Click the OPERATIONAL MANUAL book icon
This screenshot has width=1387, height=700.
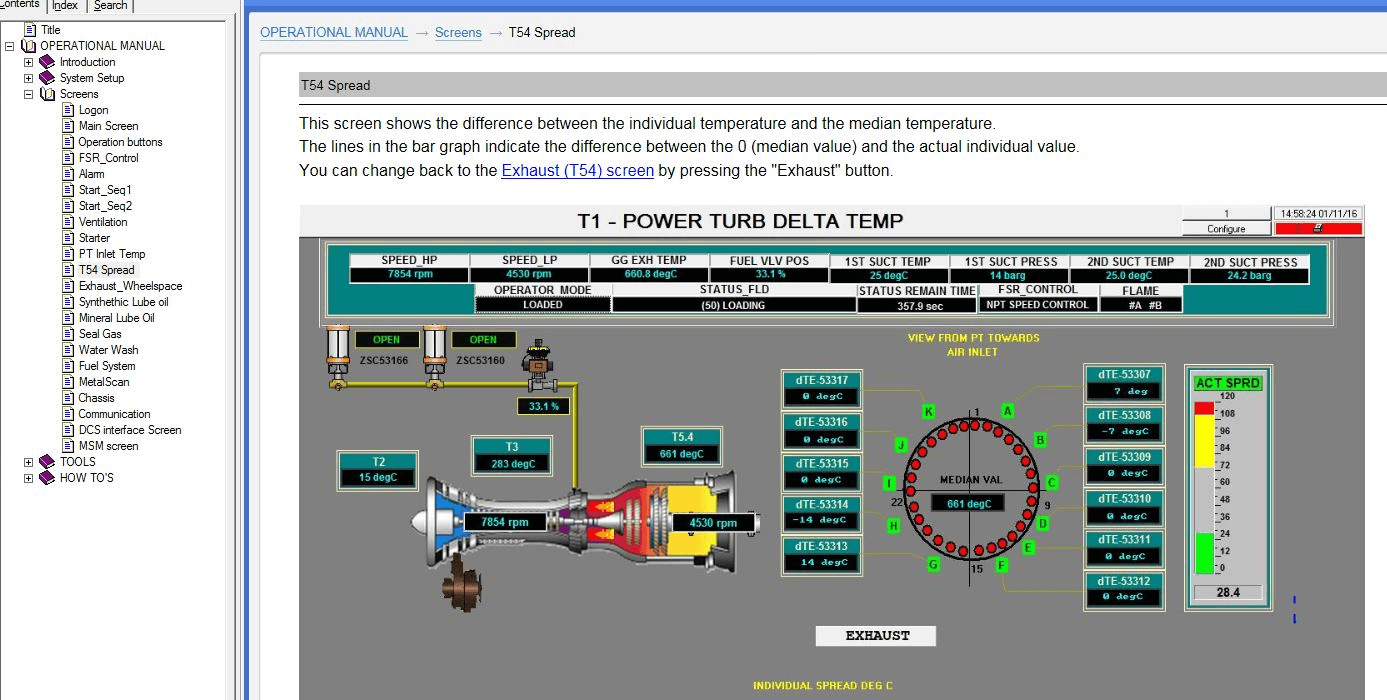pos(30,45)
